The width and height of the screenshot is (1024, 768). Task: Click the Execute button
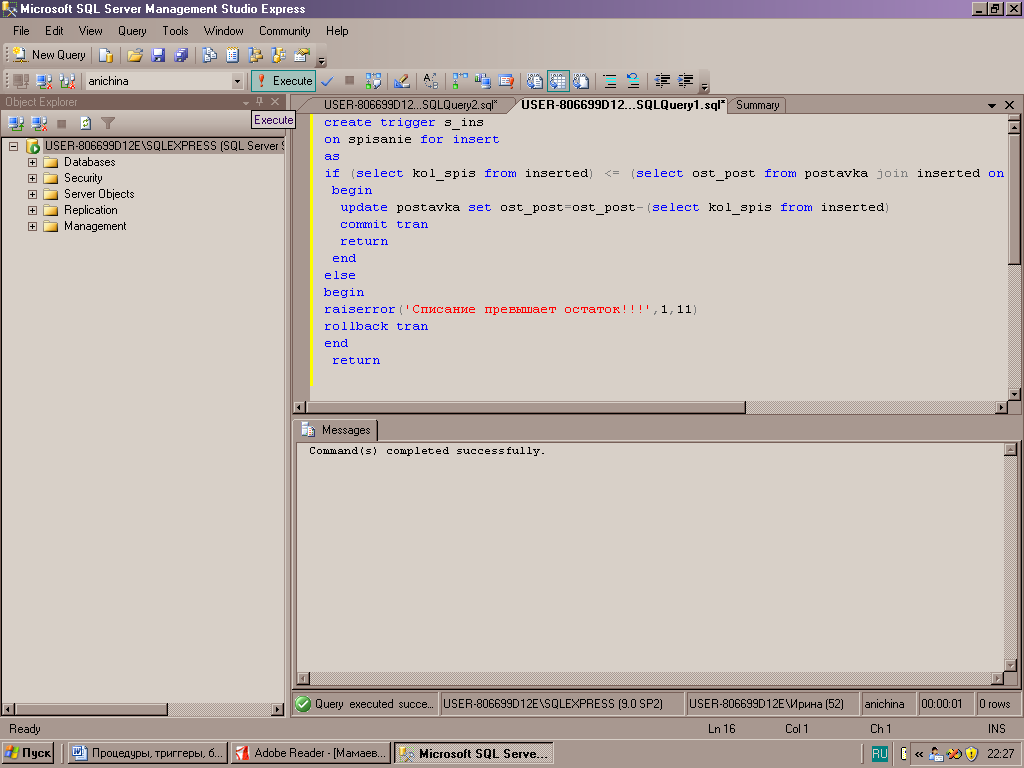pyautogui.click(x=283, y=81)
